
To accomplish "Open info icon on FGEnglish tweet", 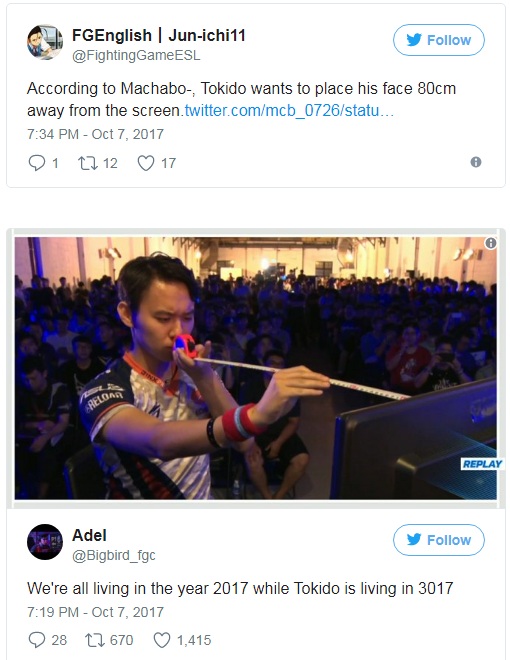I will tap(475, 162).
